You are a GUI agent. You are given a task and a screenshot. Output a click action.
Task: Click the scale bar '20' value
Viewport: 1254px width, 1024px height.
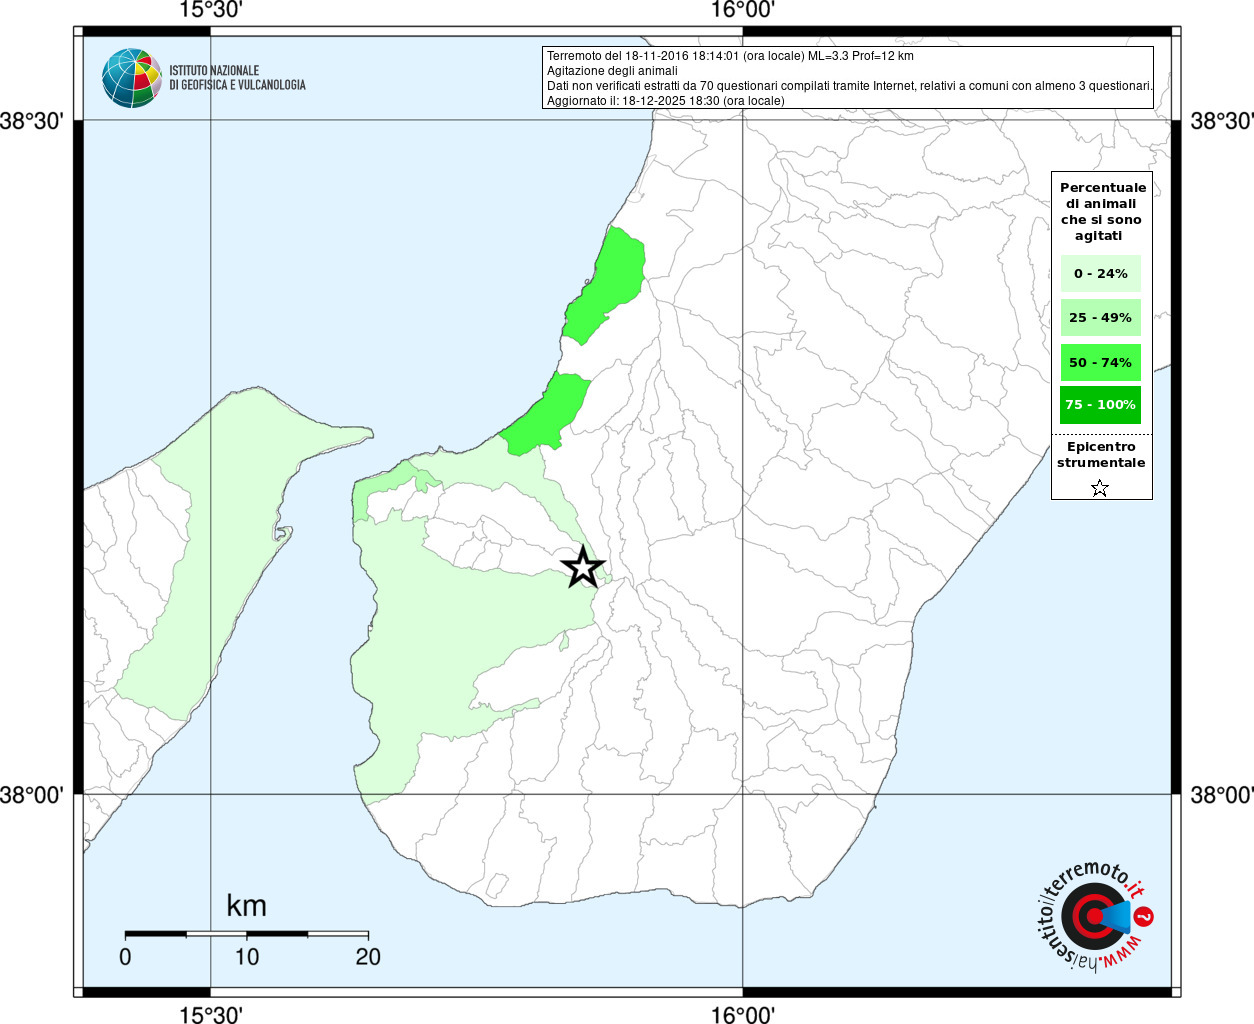(368, 957)
